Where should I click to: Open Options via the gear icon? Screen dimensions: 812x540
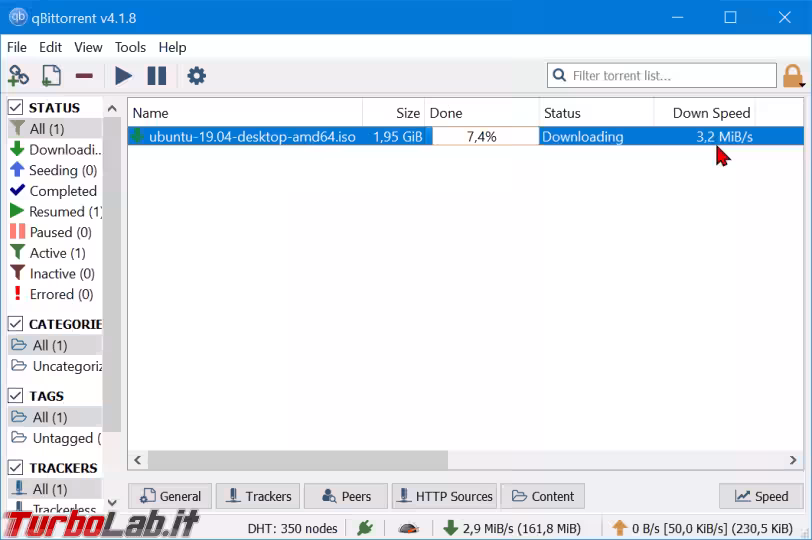tap(196, 76)
